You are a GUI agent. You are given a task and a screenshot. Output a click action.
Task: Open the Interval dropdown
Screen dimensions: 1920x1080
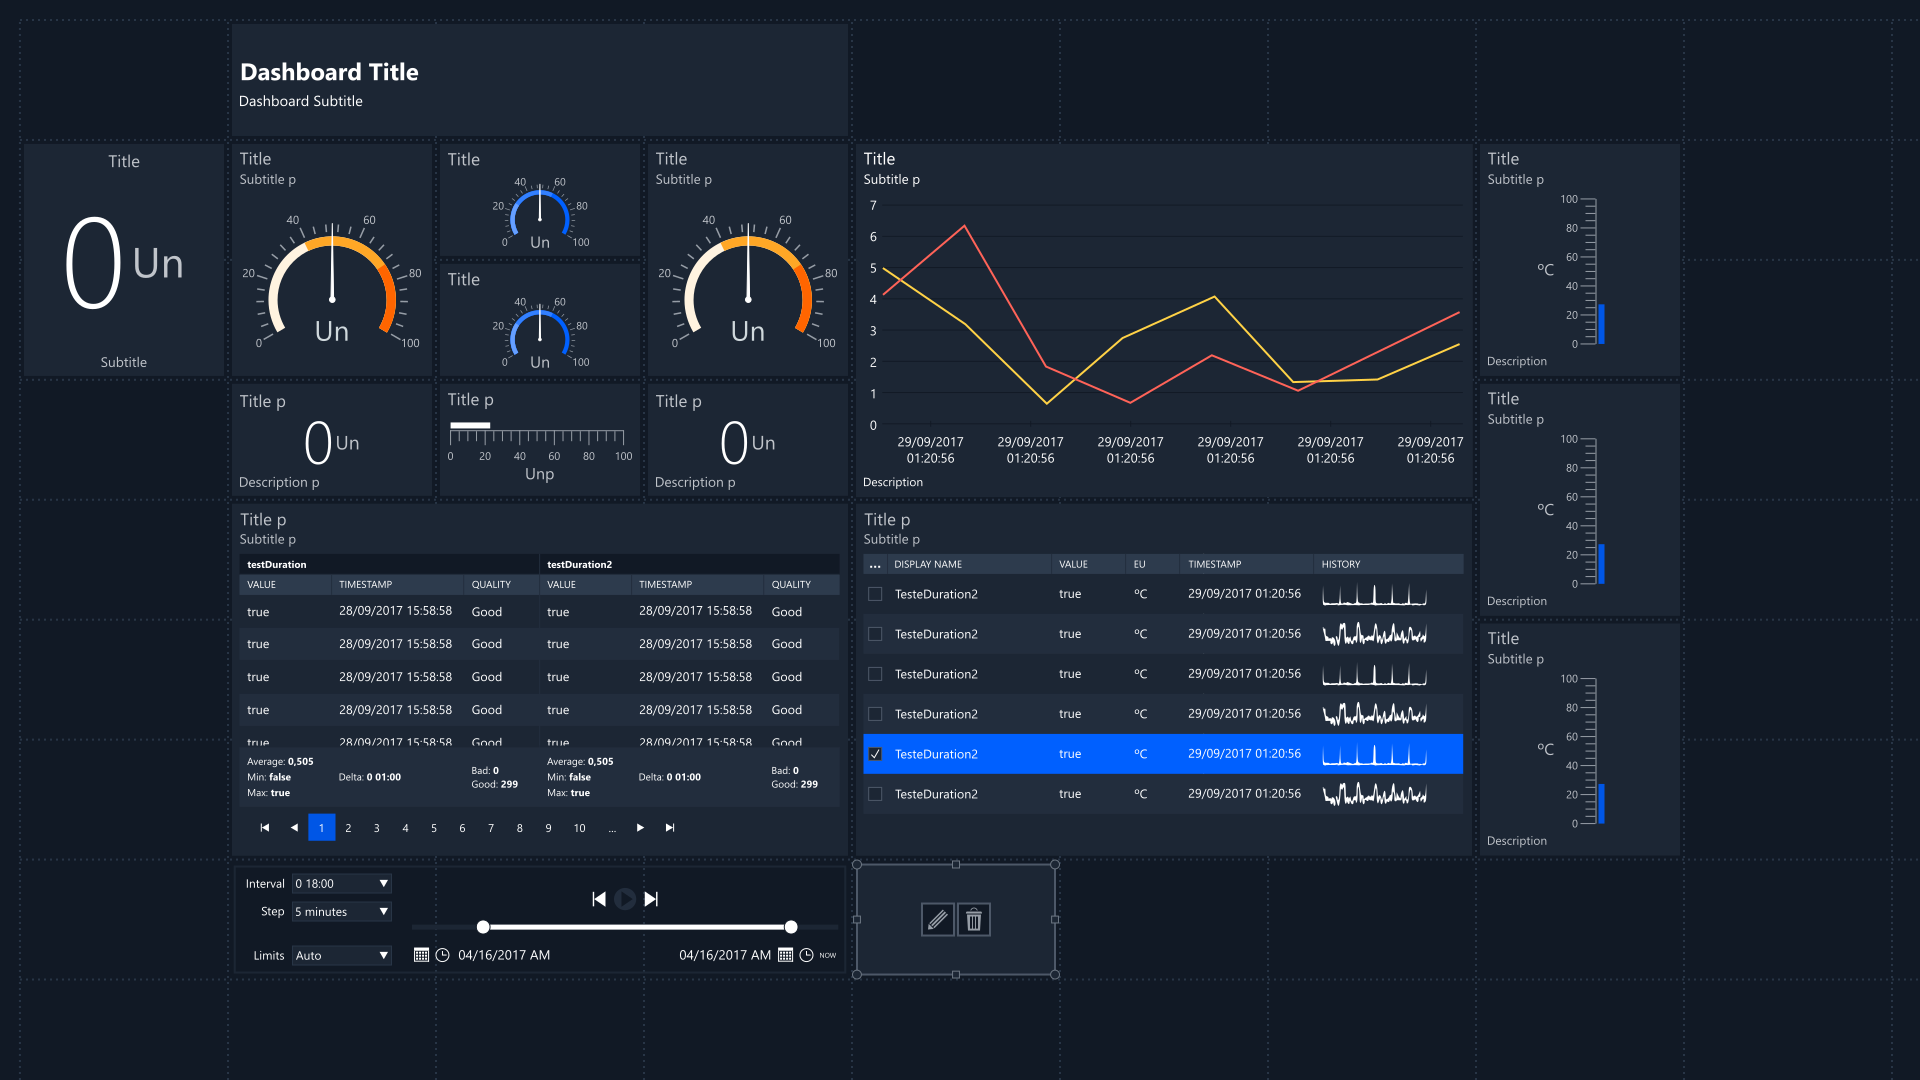pos(342,884)
